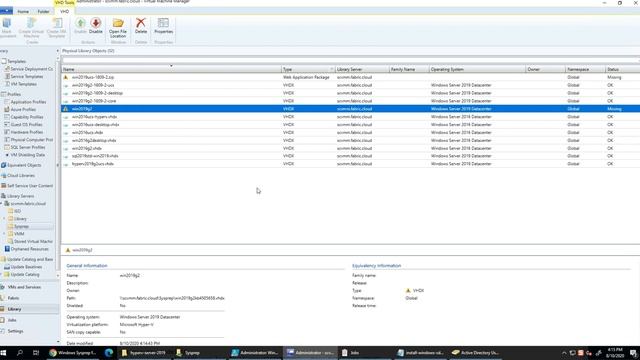Select win2019g2-1809-2-desktop row
This screenshot has width=640, height=360.
pyautogui.click(x=351, y=93)
